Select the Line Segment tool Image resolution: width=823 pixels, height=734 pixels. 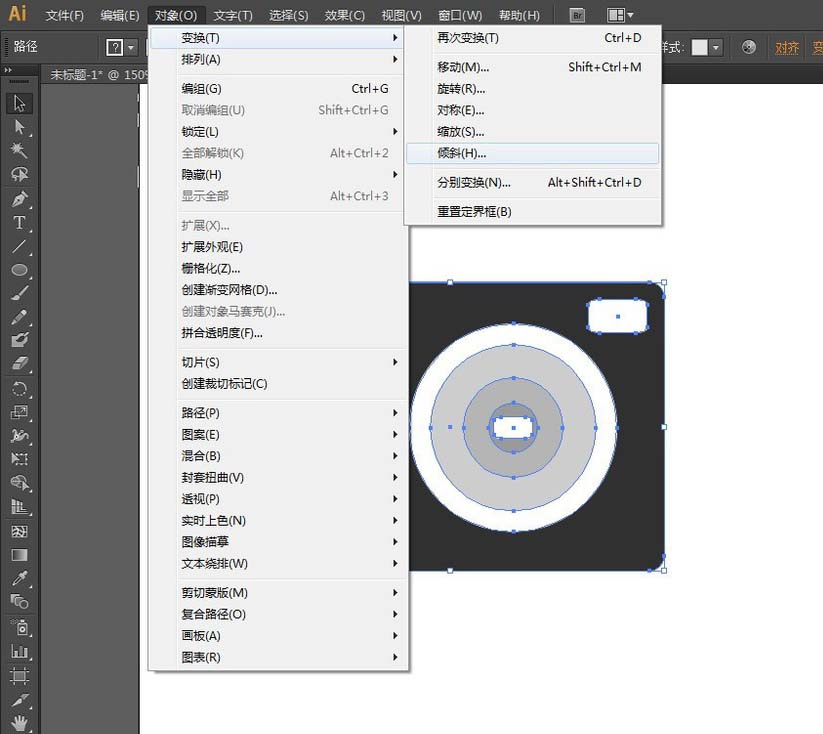tap(19, 246)
